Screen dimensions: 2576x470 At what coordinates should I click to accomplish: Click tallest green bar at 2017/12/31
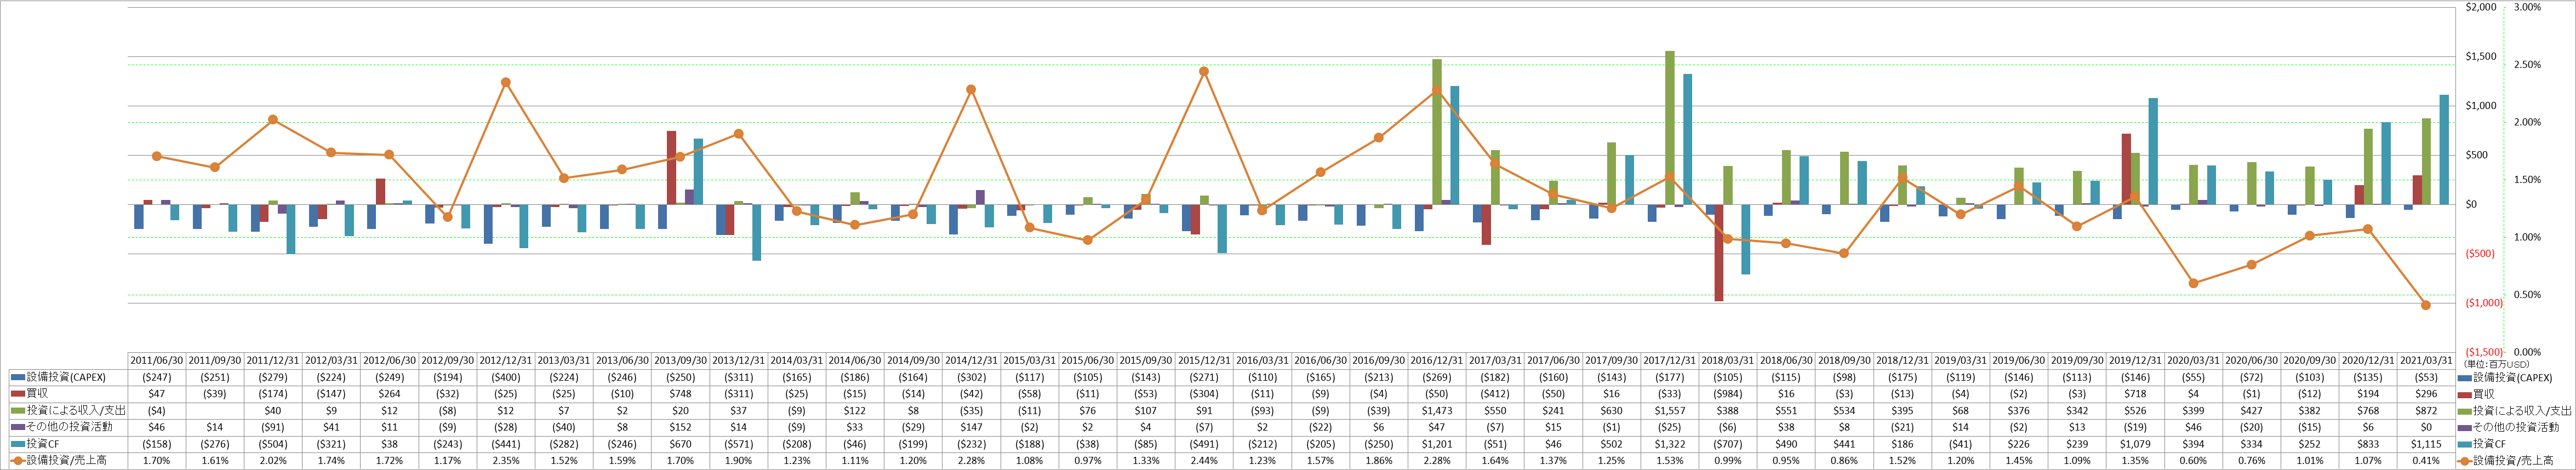point(1670,128)
